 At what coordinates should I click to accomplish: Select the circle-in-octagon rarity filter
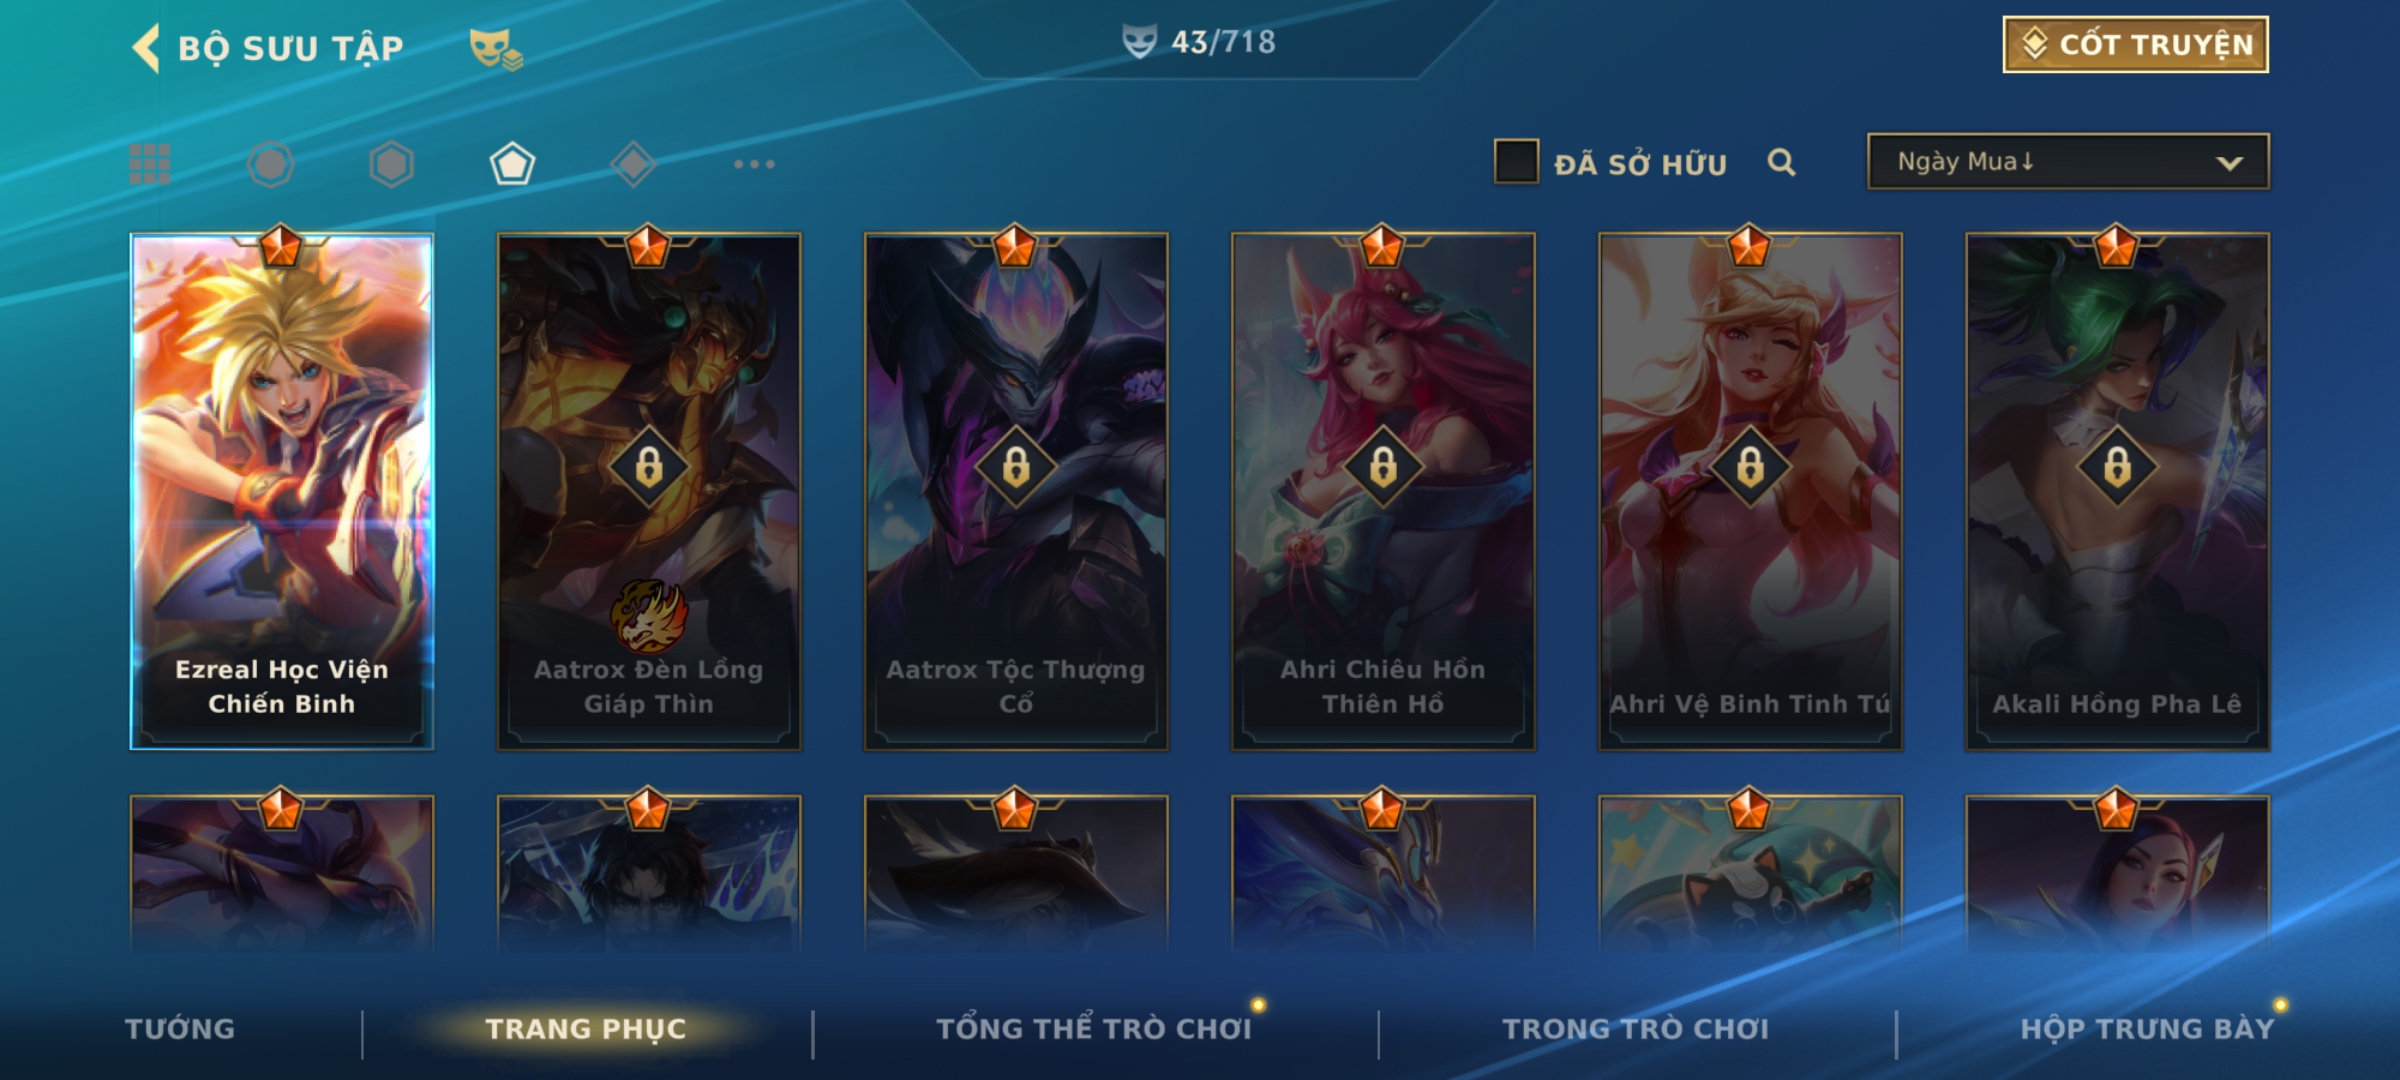[x=271, y=164]
